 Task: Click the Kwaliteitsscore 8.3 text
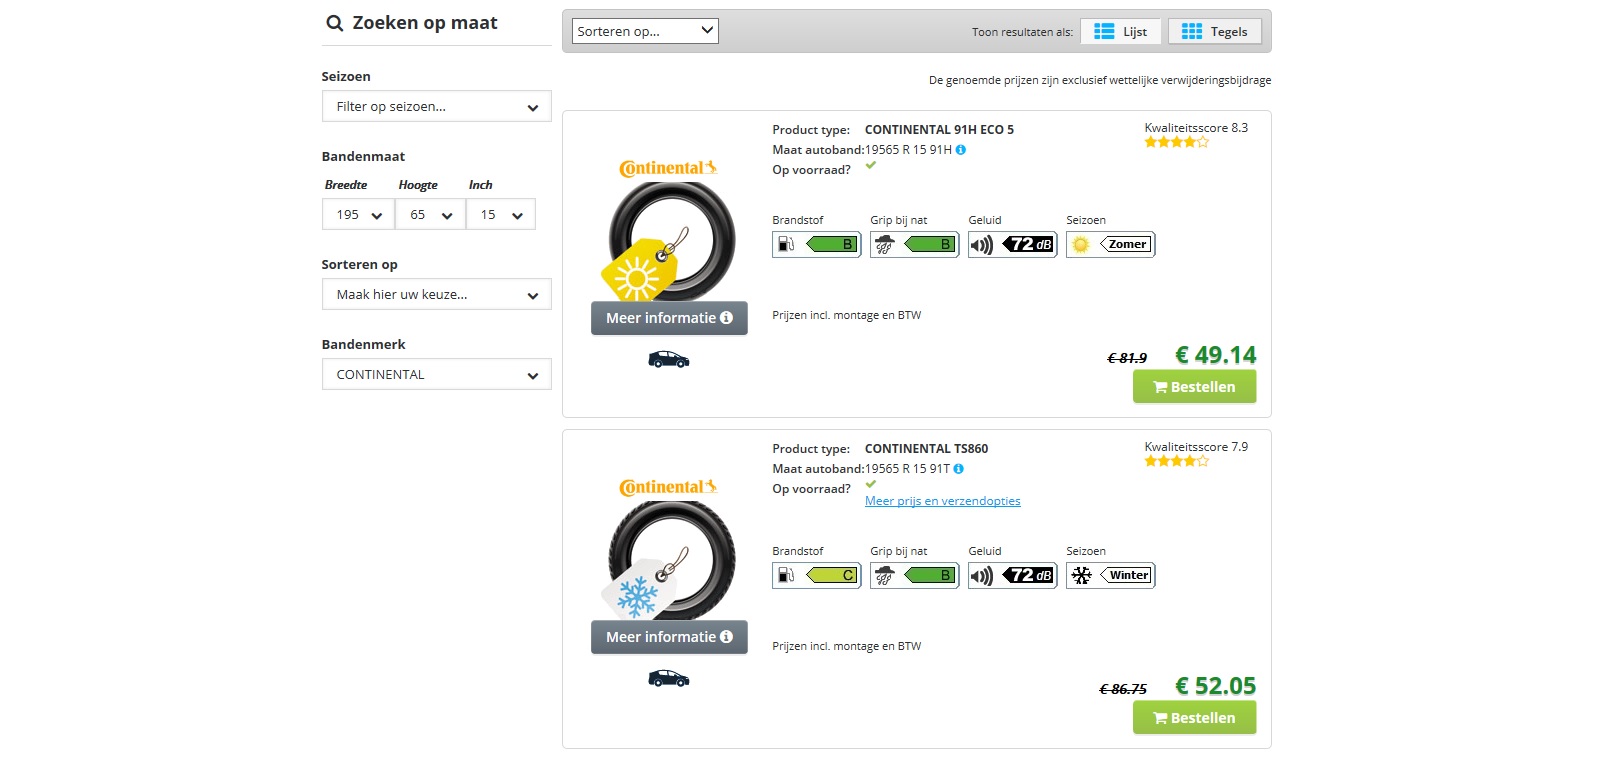click(1196, 128)
